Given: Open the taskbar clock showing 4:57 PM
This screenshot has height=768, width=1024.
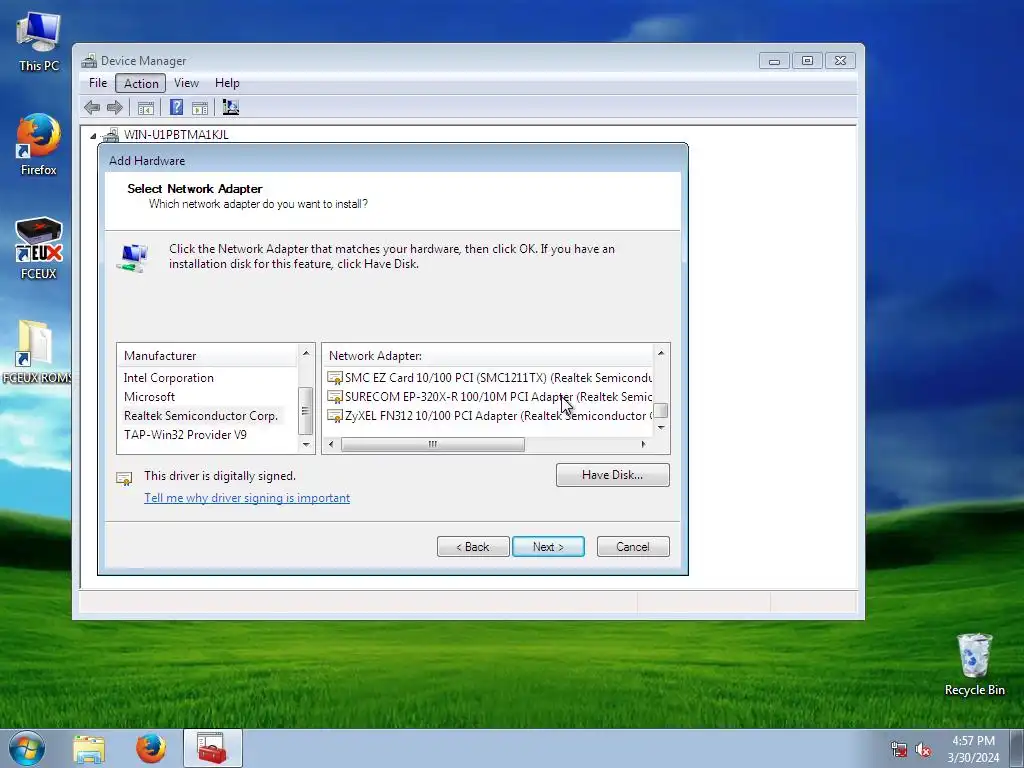Looking at the screenshot, I should pos(973,749).
